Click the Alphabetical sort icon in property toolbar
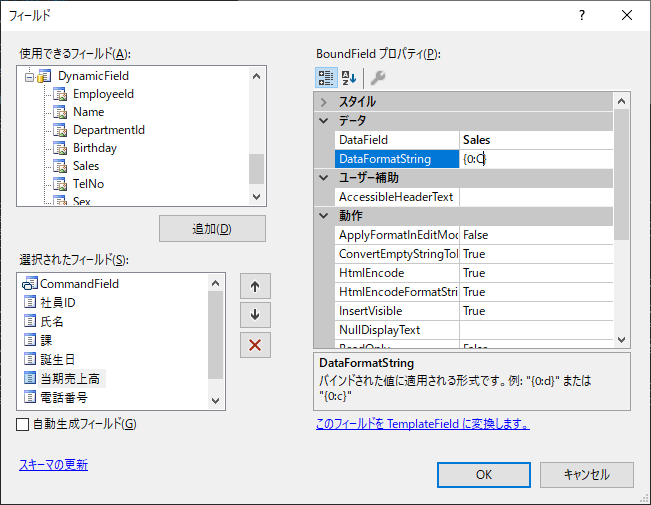This screenshot has height=505, width=651. coord(349,78)
